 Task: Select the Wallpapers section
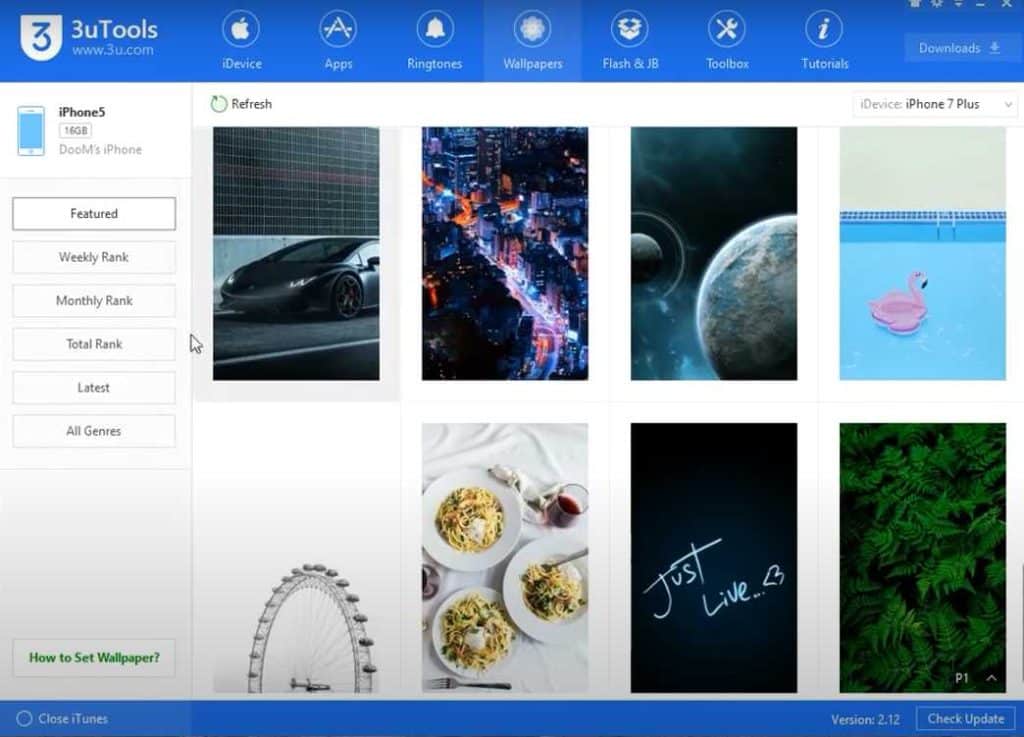coord(532,42)
